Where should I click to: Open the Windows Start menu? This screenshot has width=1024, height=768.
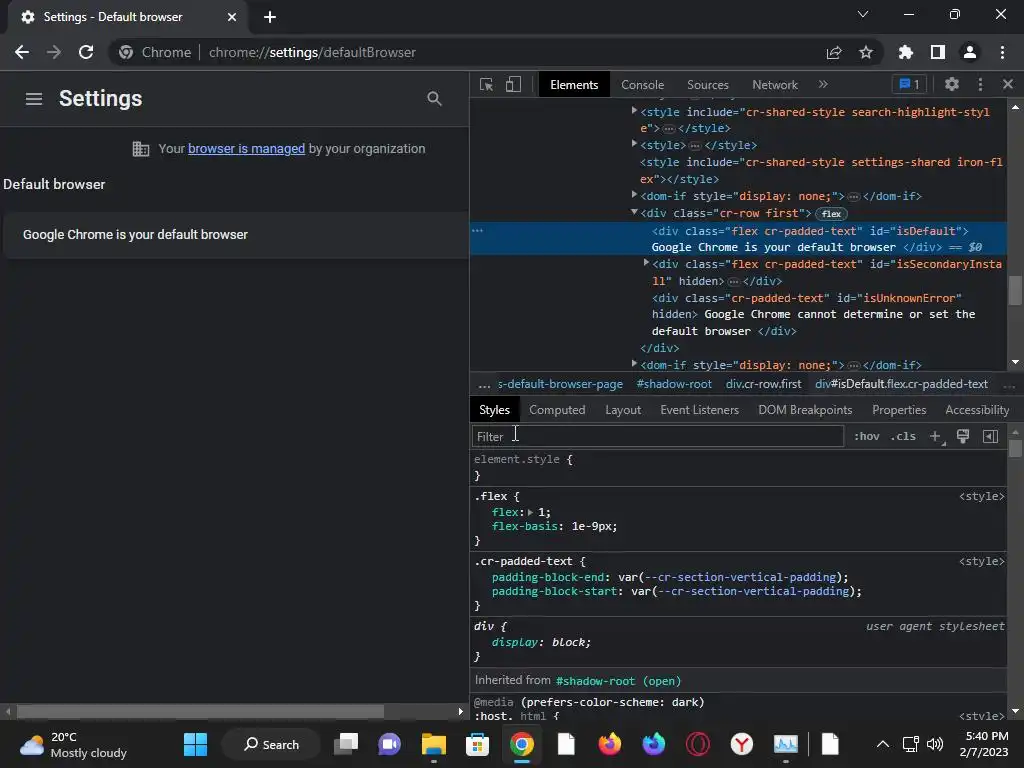pos(195,744)
